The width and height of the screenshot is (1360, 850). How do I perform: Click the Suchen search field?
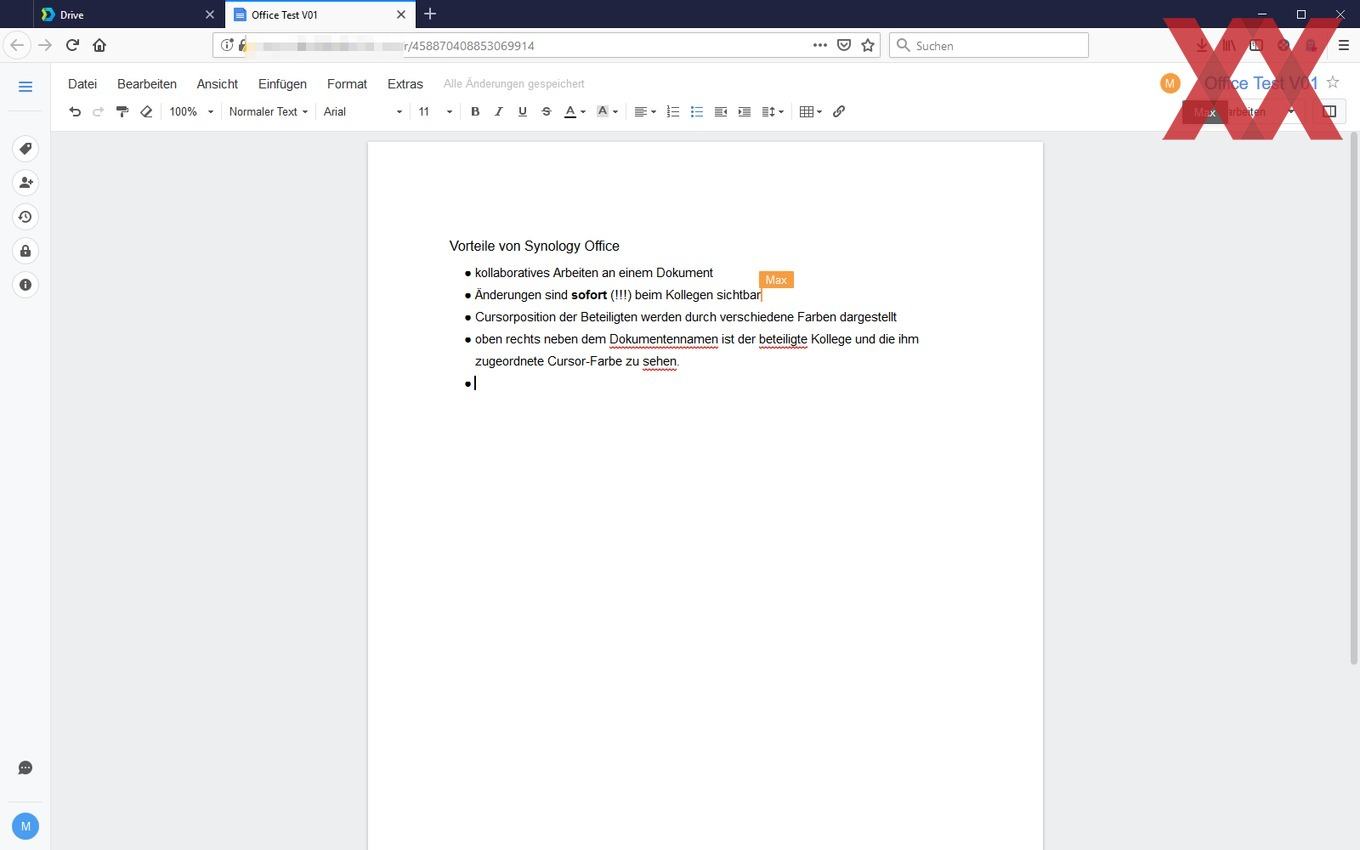coord(988,45)
